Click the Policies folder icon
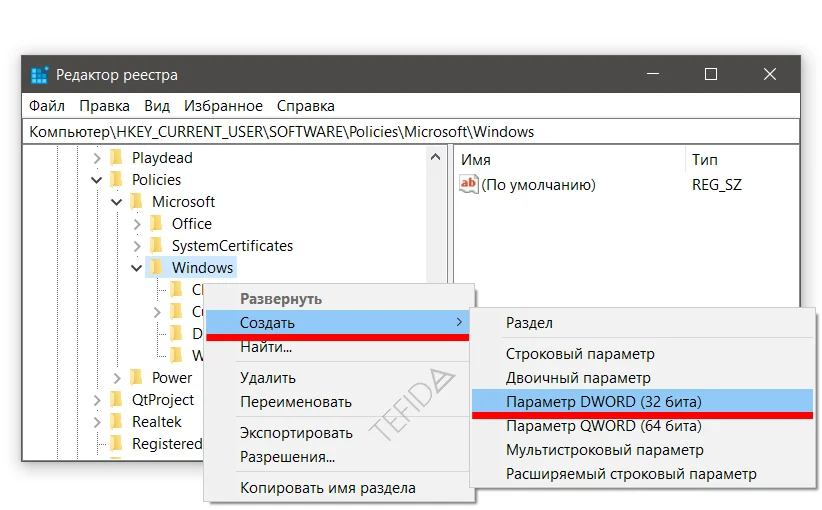 [x=116, y=179]
